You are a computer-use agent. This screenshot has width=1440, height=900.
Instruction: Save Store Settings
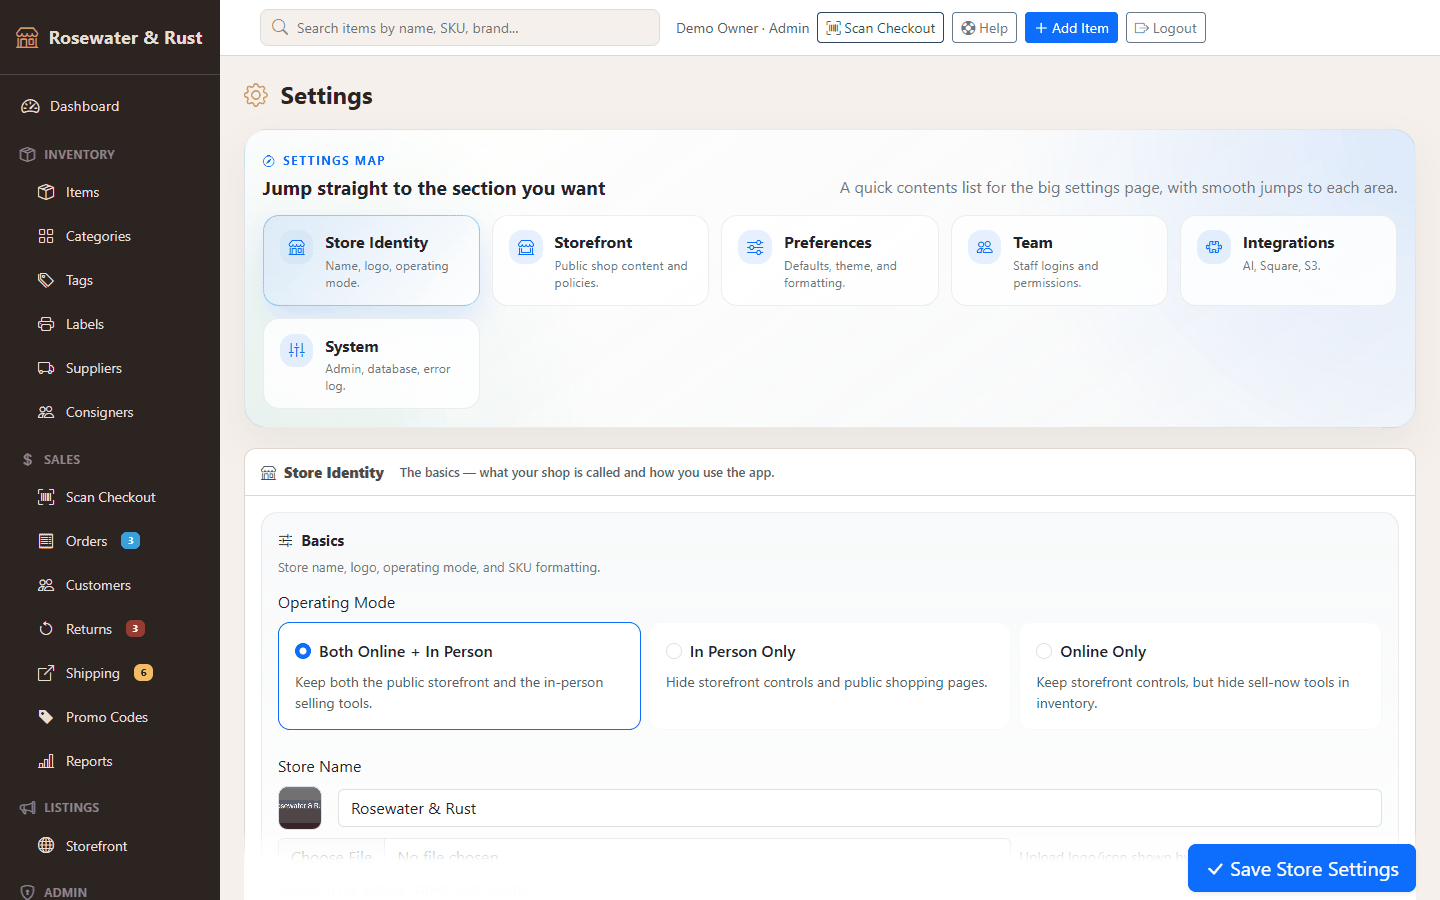1302,868
